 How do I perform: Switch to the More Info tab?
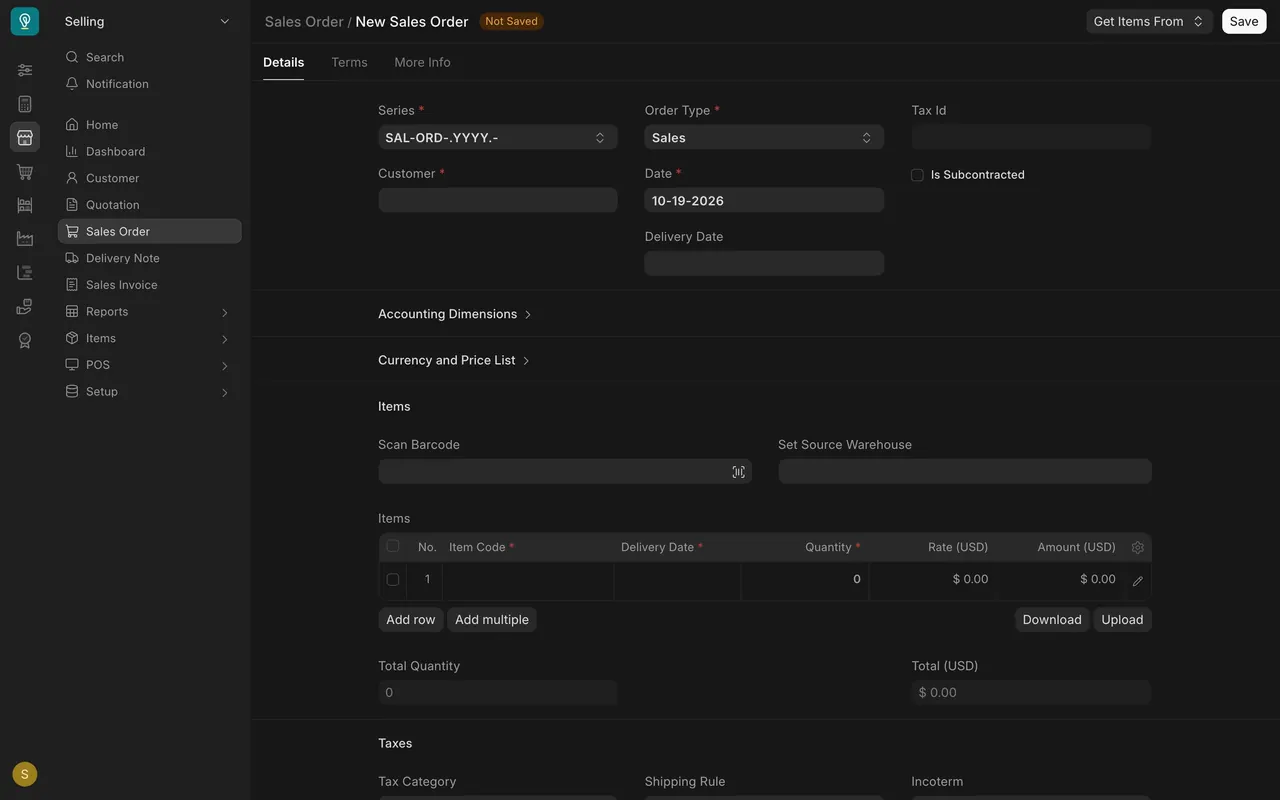click(422, 62)
